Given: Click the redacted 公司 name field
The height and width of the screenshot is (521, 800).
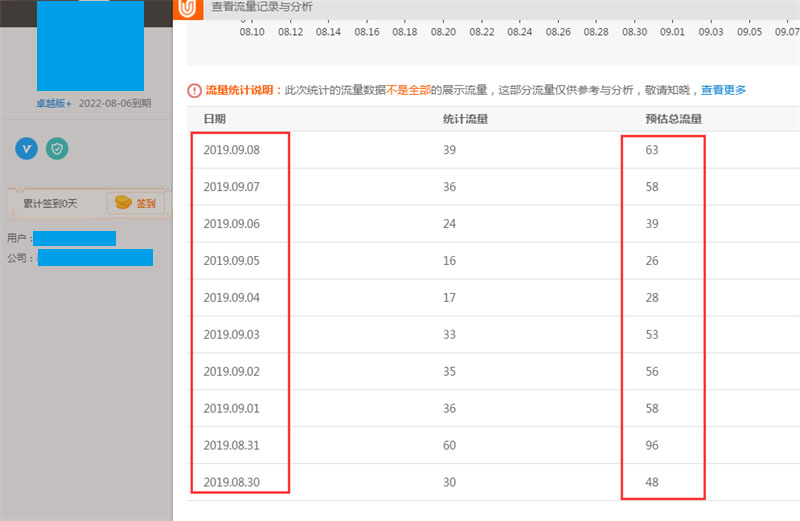Looking at the screenshot, I should point(95,258).
